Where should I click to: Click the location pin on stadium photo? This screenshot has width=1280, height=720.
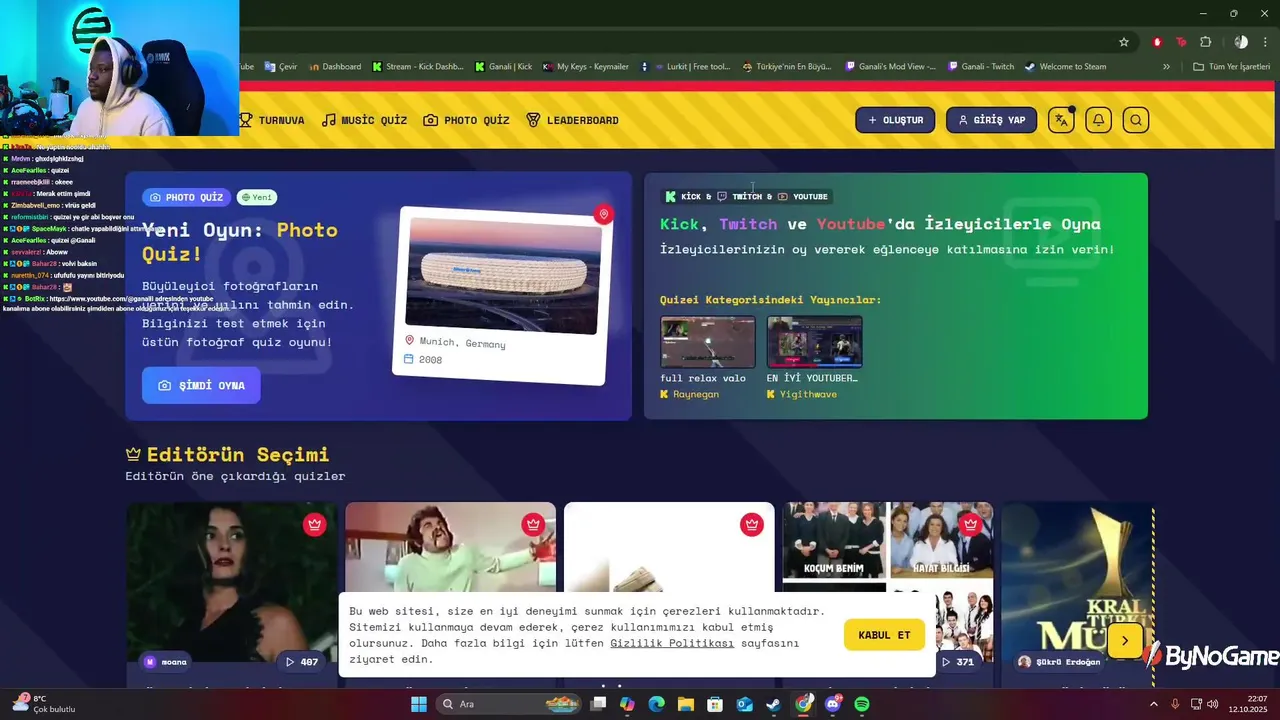(x=603, y=214)
